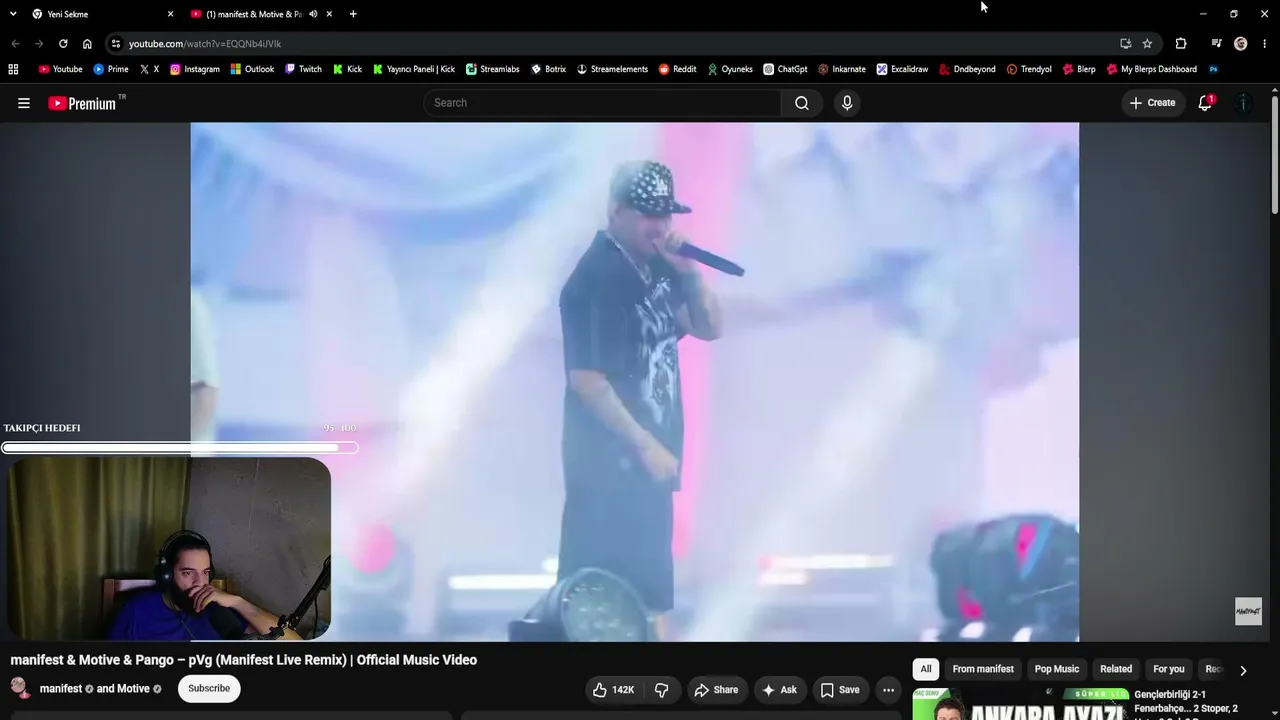Open the Instagram bookmark

tap(194, 69)
